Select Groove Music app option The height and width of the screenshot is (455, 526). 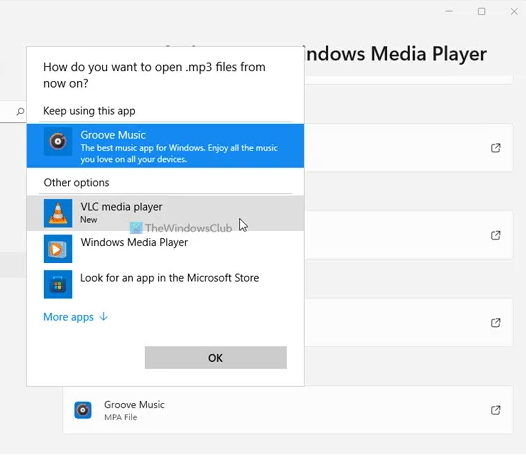click(x=165, y=146)
